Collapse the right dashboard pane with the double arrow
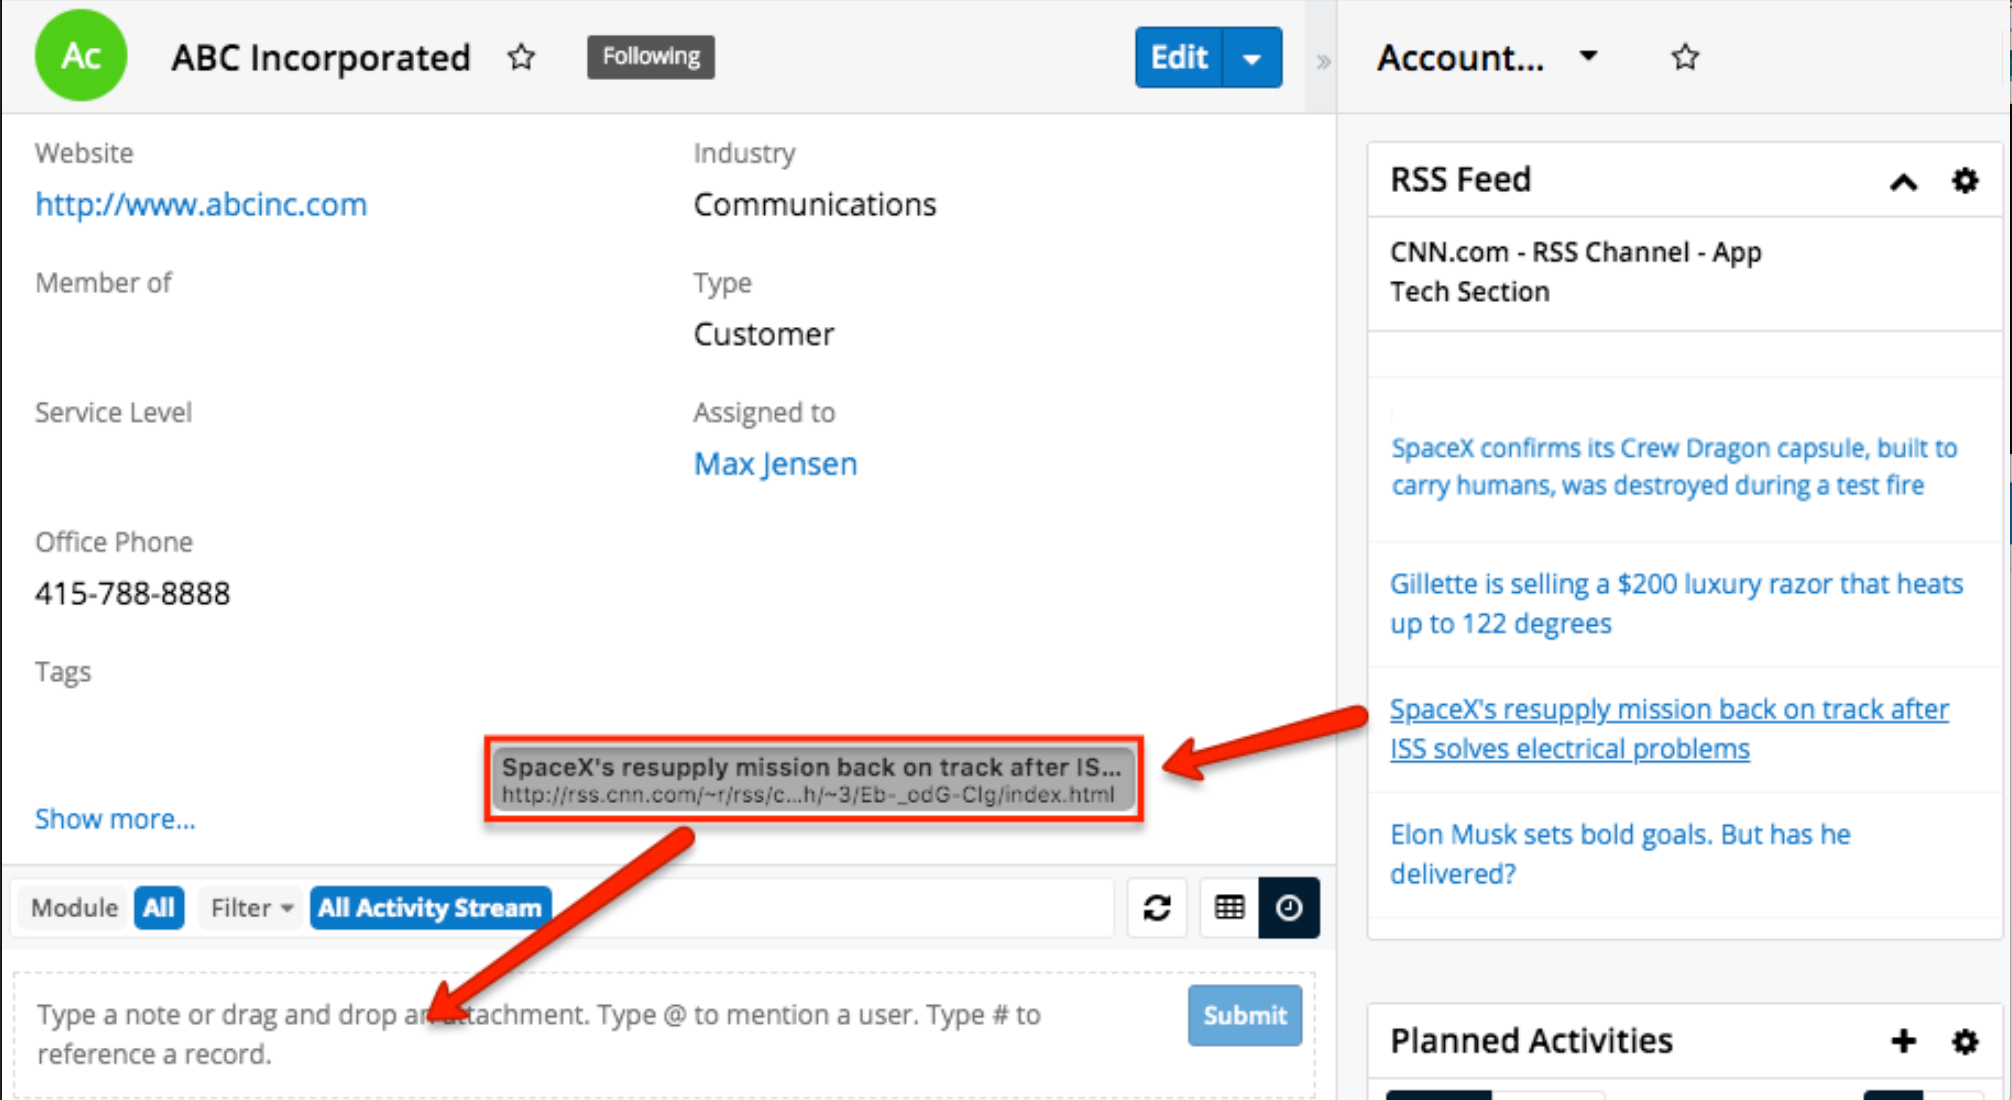 click(x=1323, y=62)
